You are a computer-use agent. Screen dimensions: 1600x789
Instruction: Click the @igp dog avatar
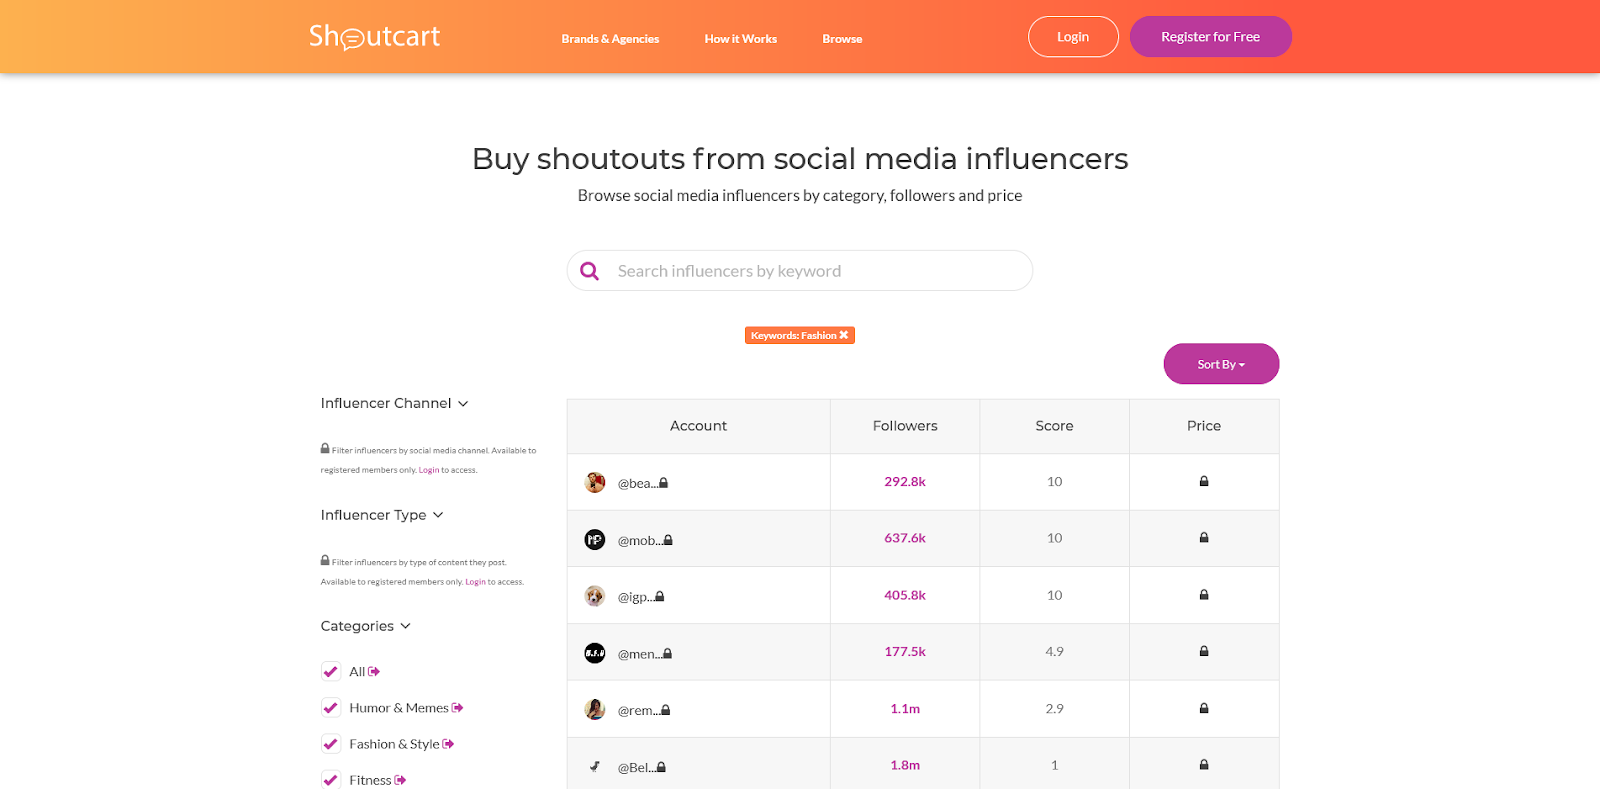(595, 597)
